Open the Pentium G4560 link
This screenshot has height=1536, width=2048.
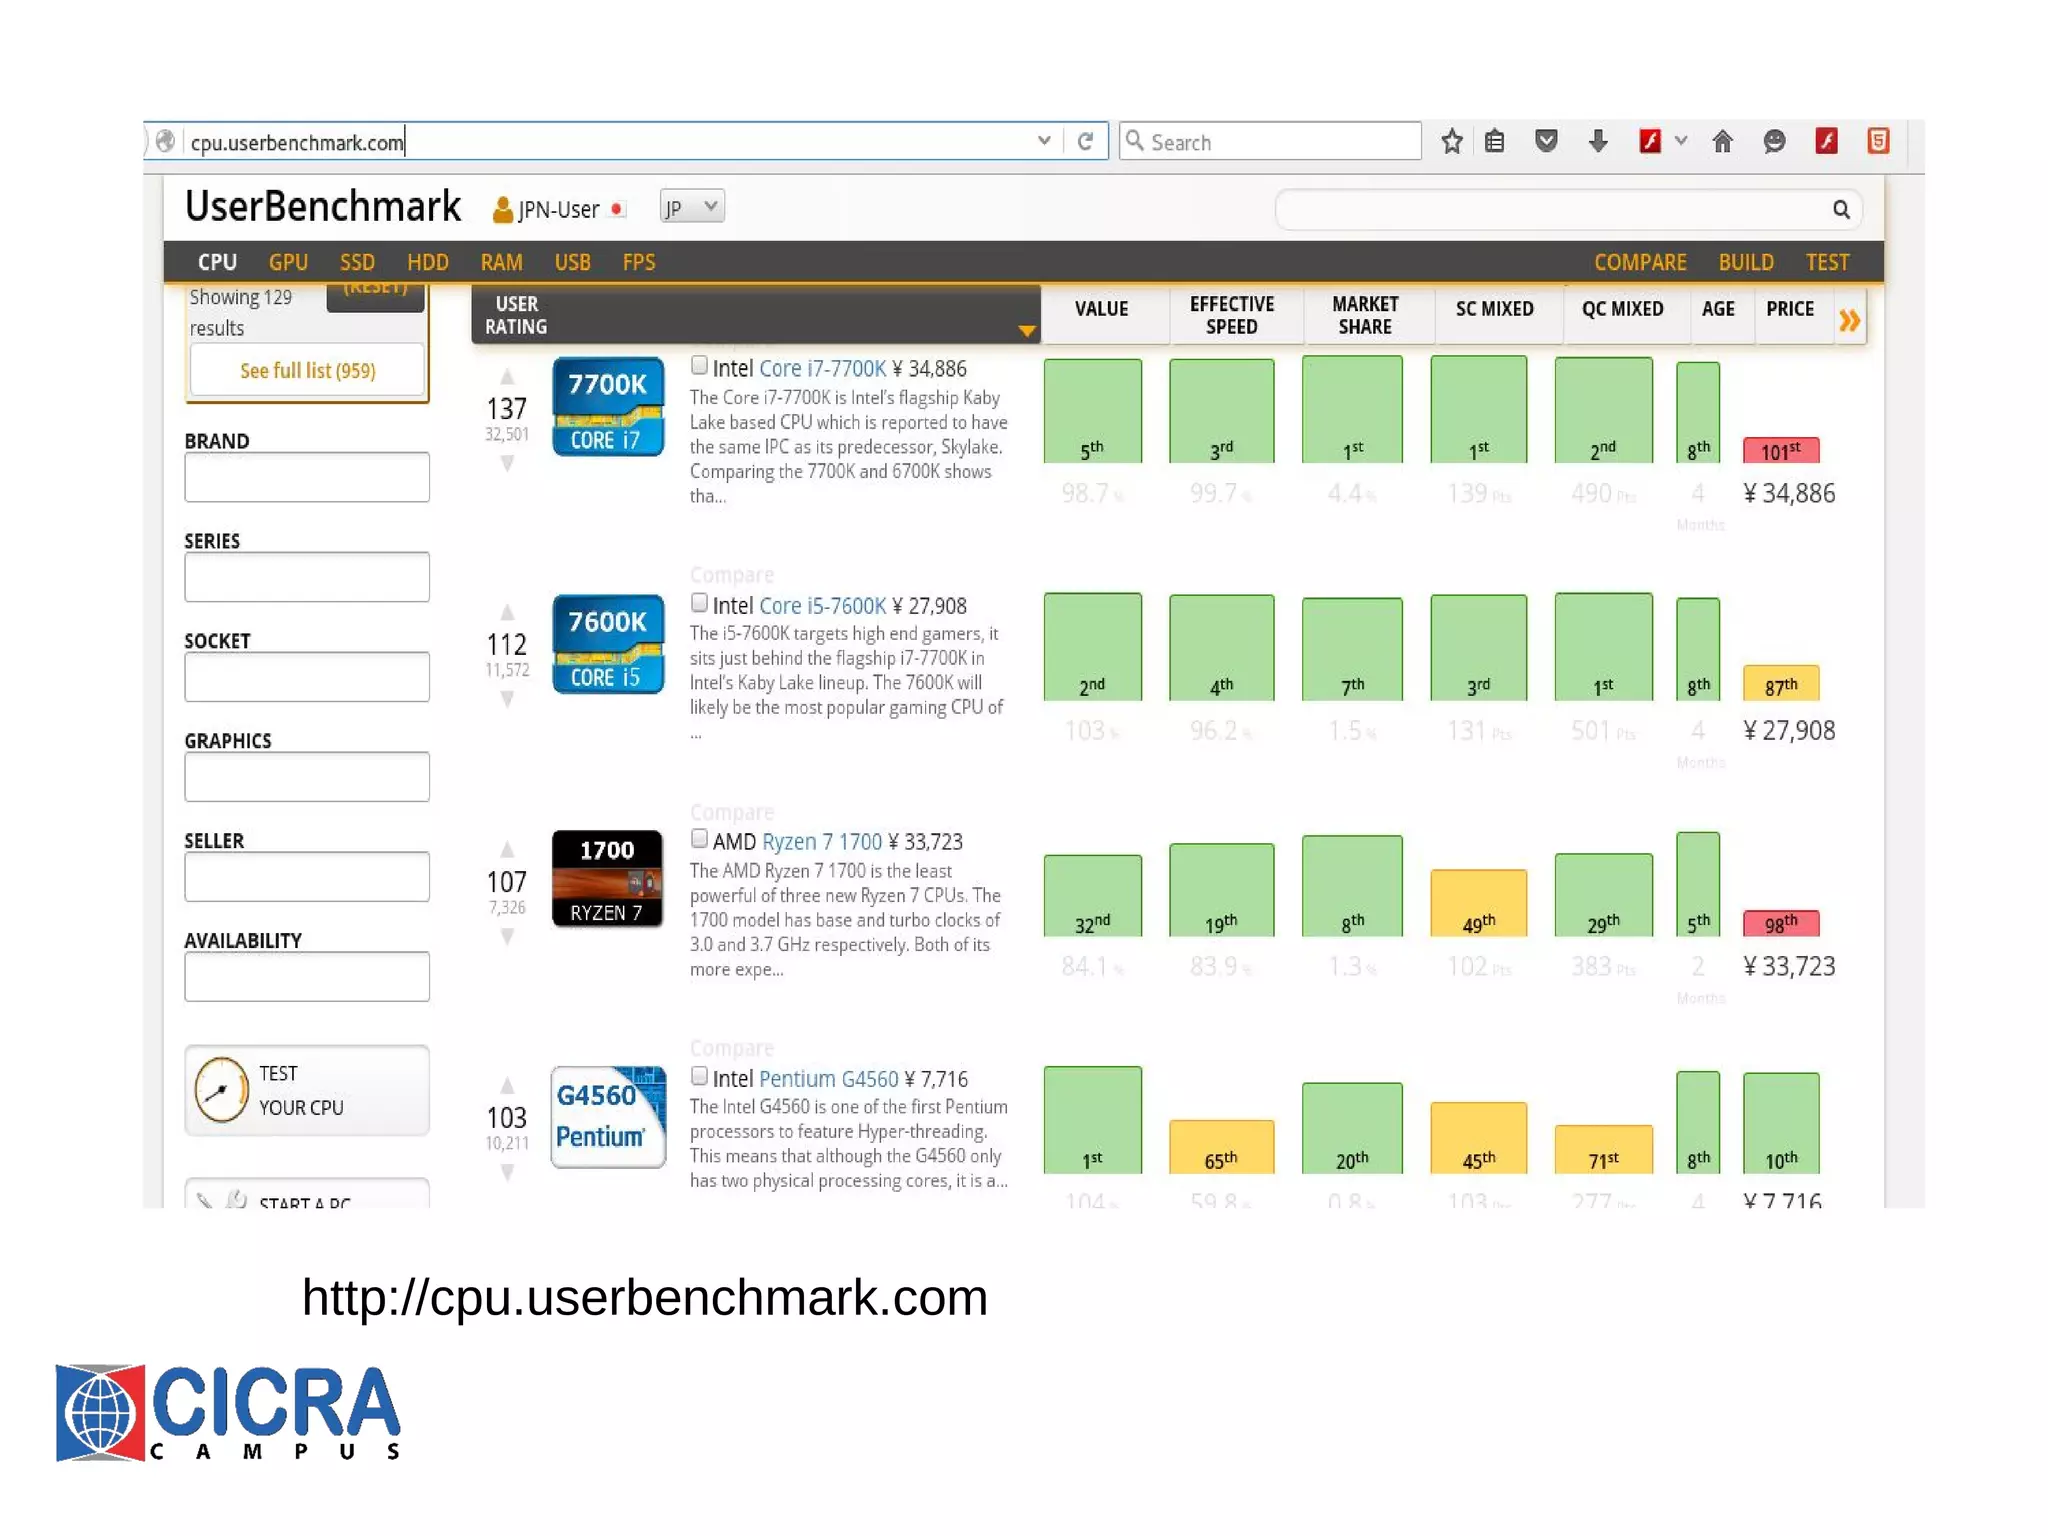828,1078
